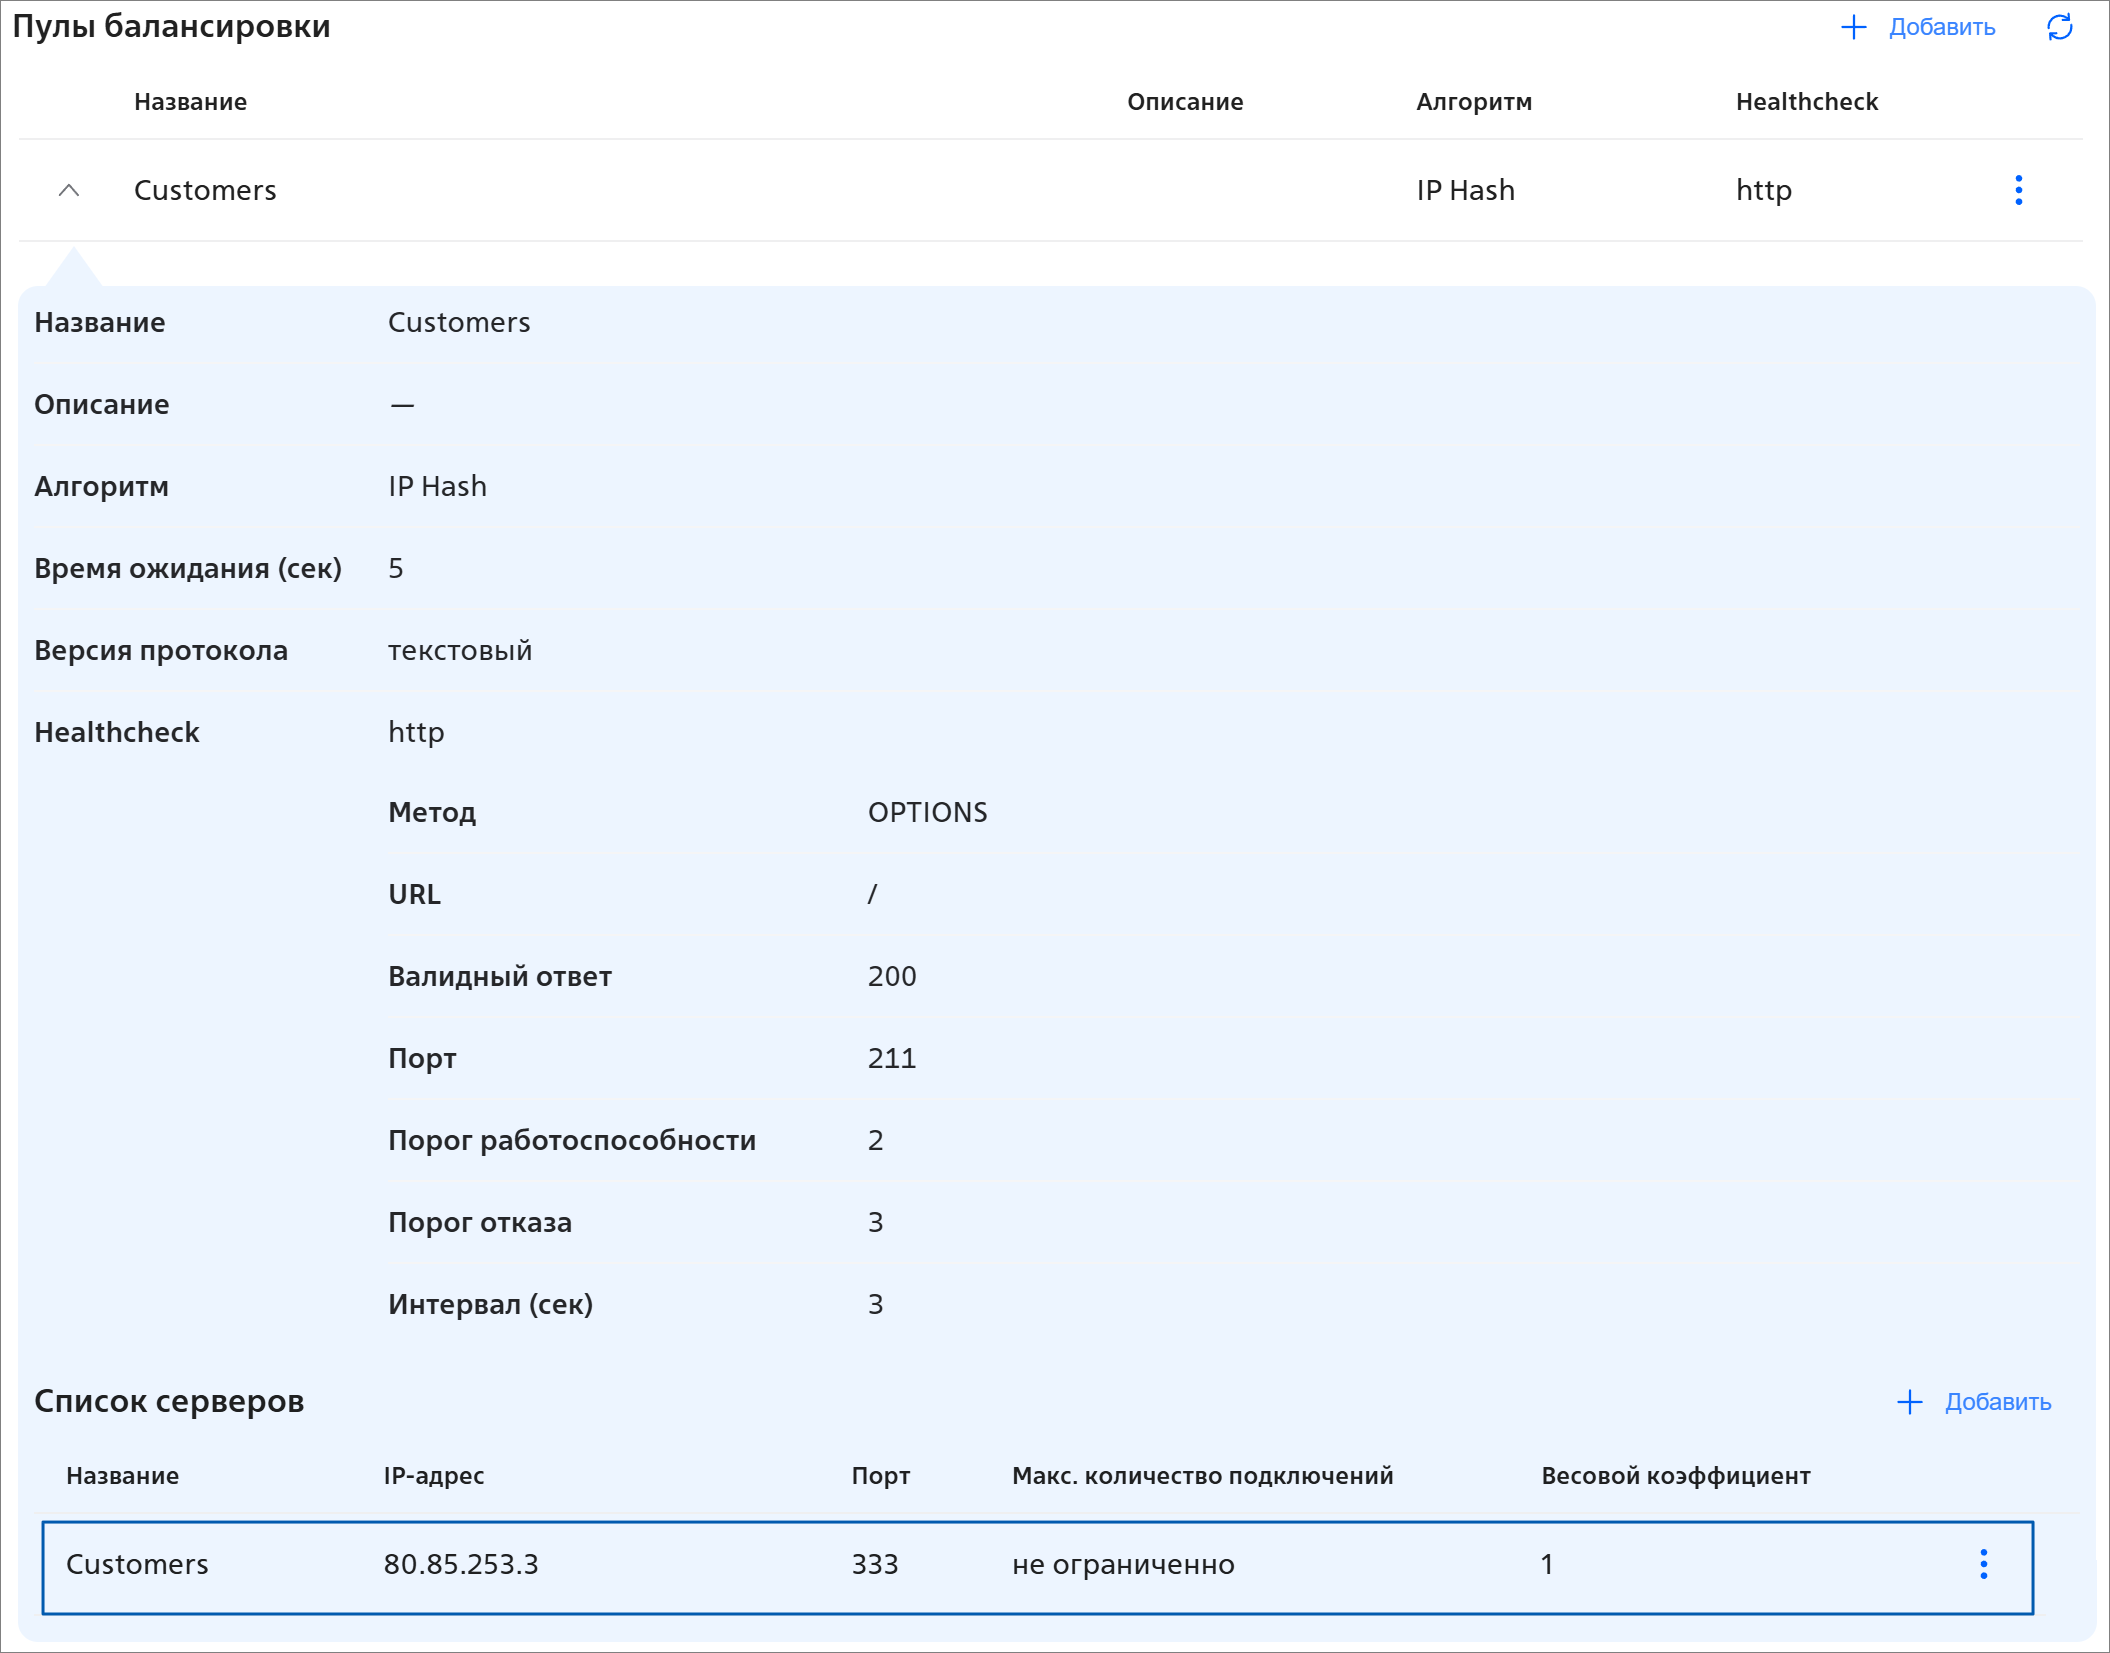Open three-dot menu for Customers pool row
Viewport: 2110px width, 1653px height.
(2018, 190)
